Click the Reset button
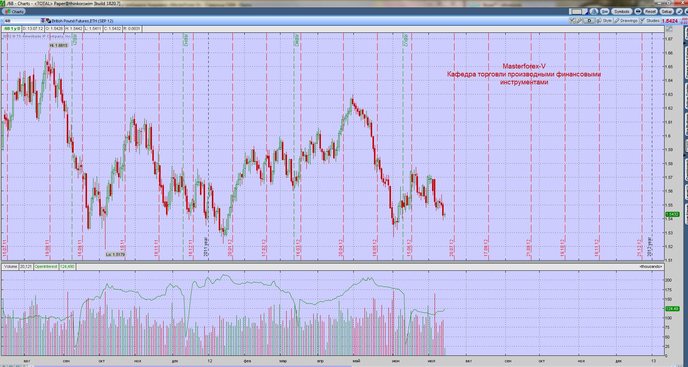 650,11
